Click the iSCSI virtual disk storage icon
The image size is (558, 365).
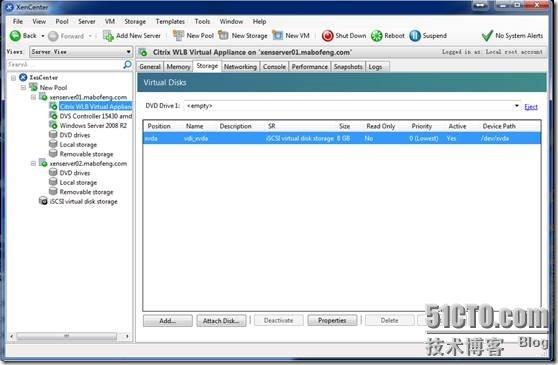coord(43,201)
